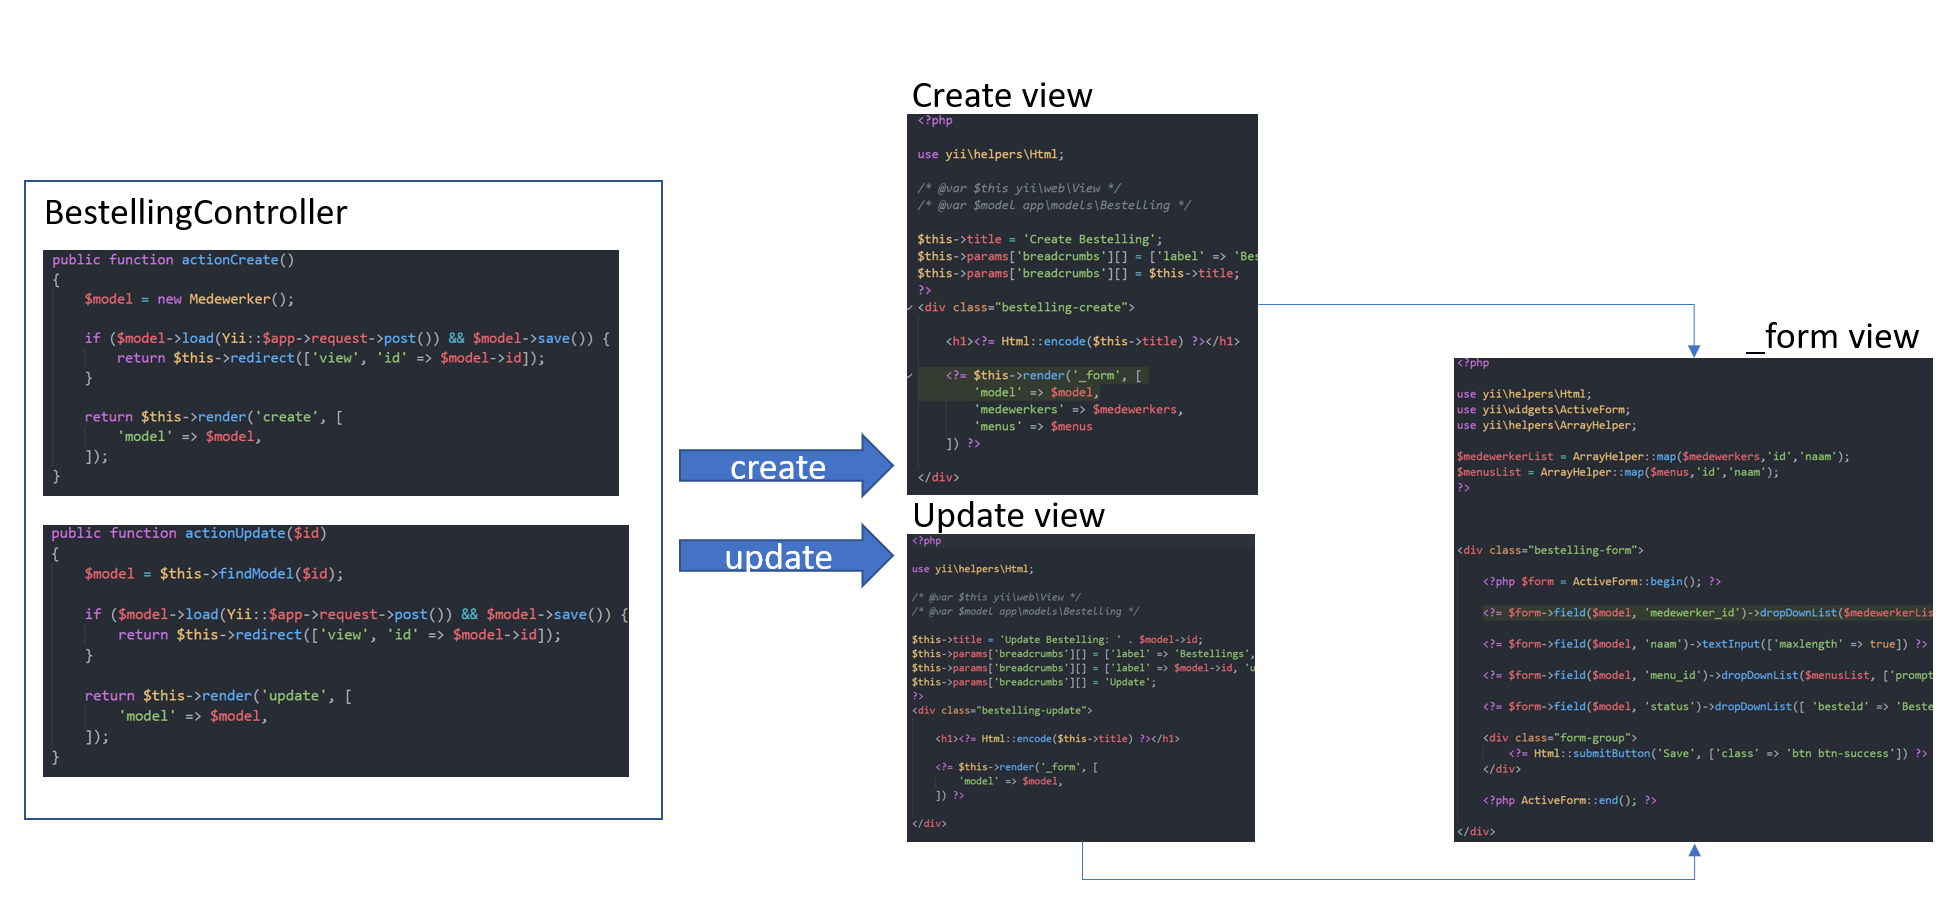The width and height of the screenshot is (1956, 919).
Task: Click arrowhead pointing down at _form view
Action: 1694,349
